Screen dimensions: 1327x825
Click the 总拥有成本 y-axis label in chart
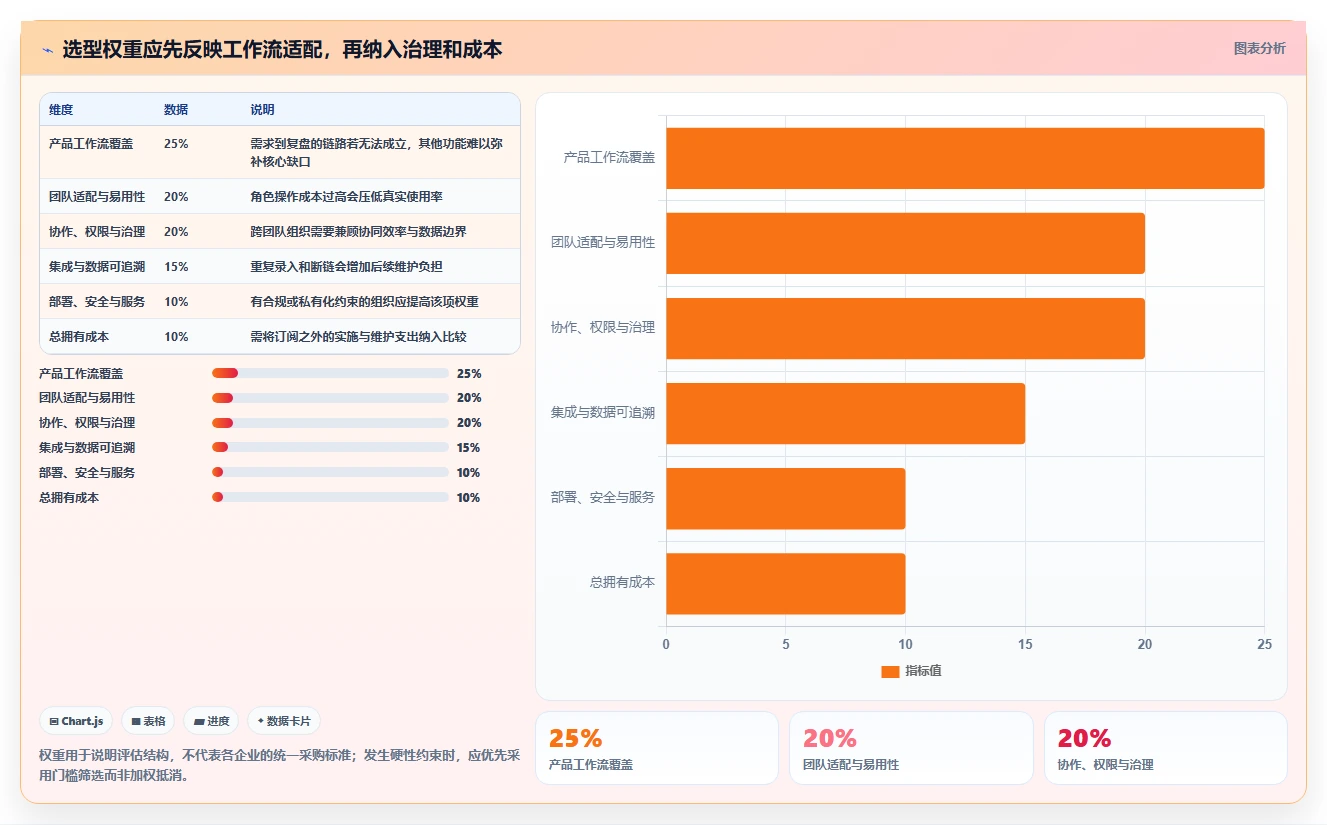(622, 583)
